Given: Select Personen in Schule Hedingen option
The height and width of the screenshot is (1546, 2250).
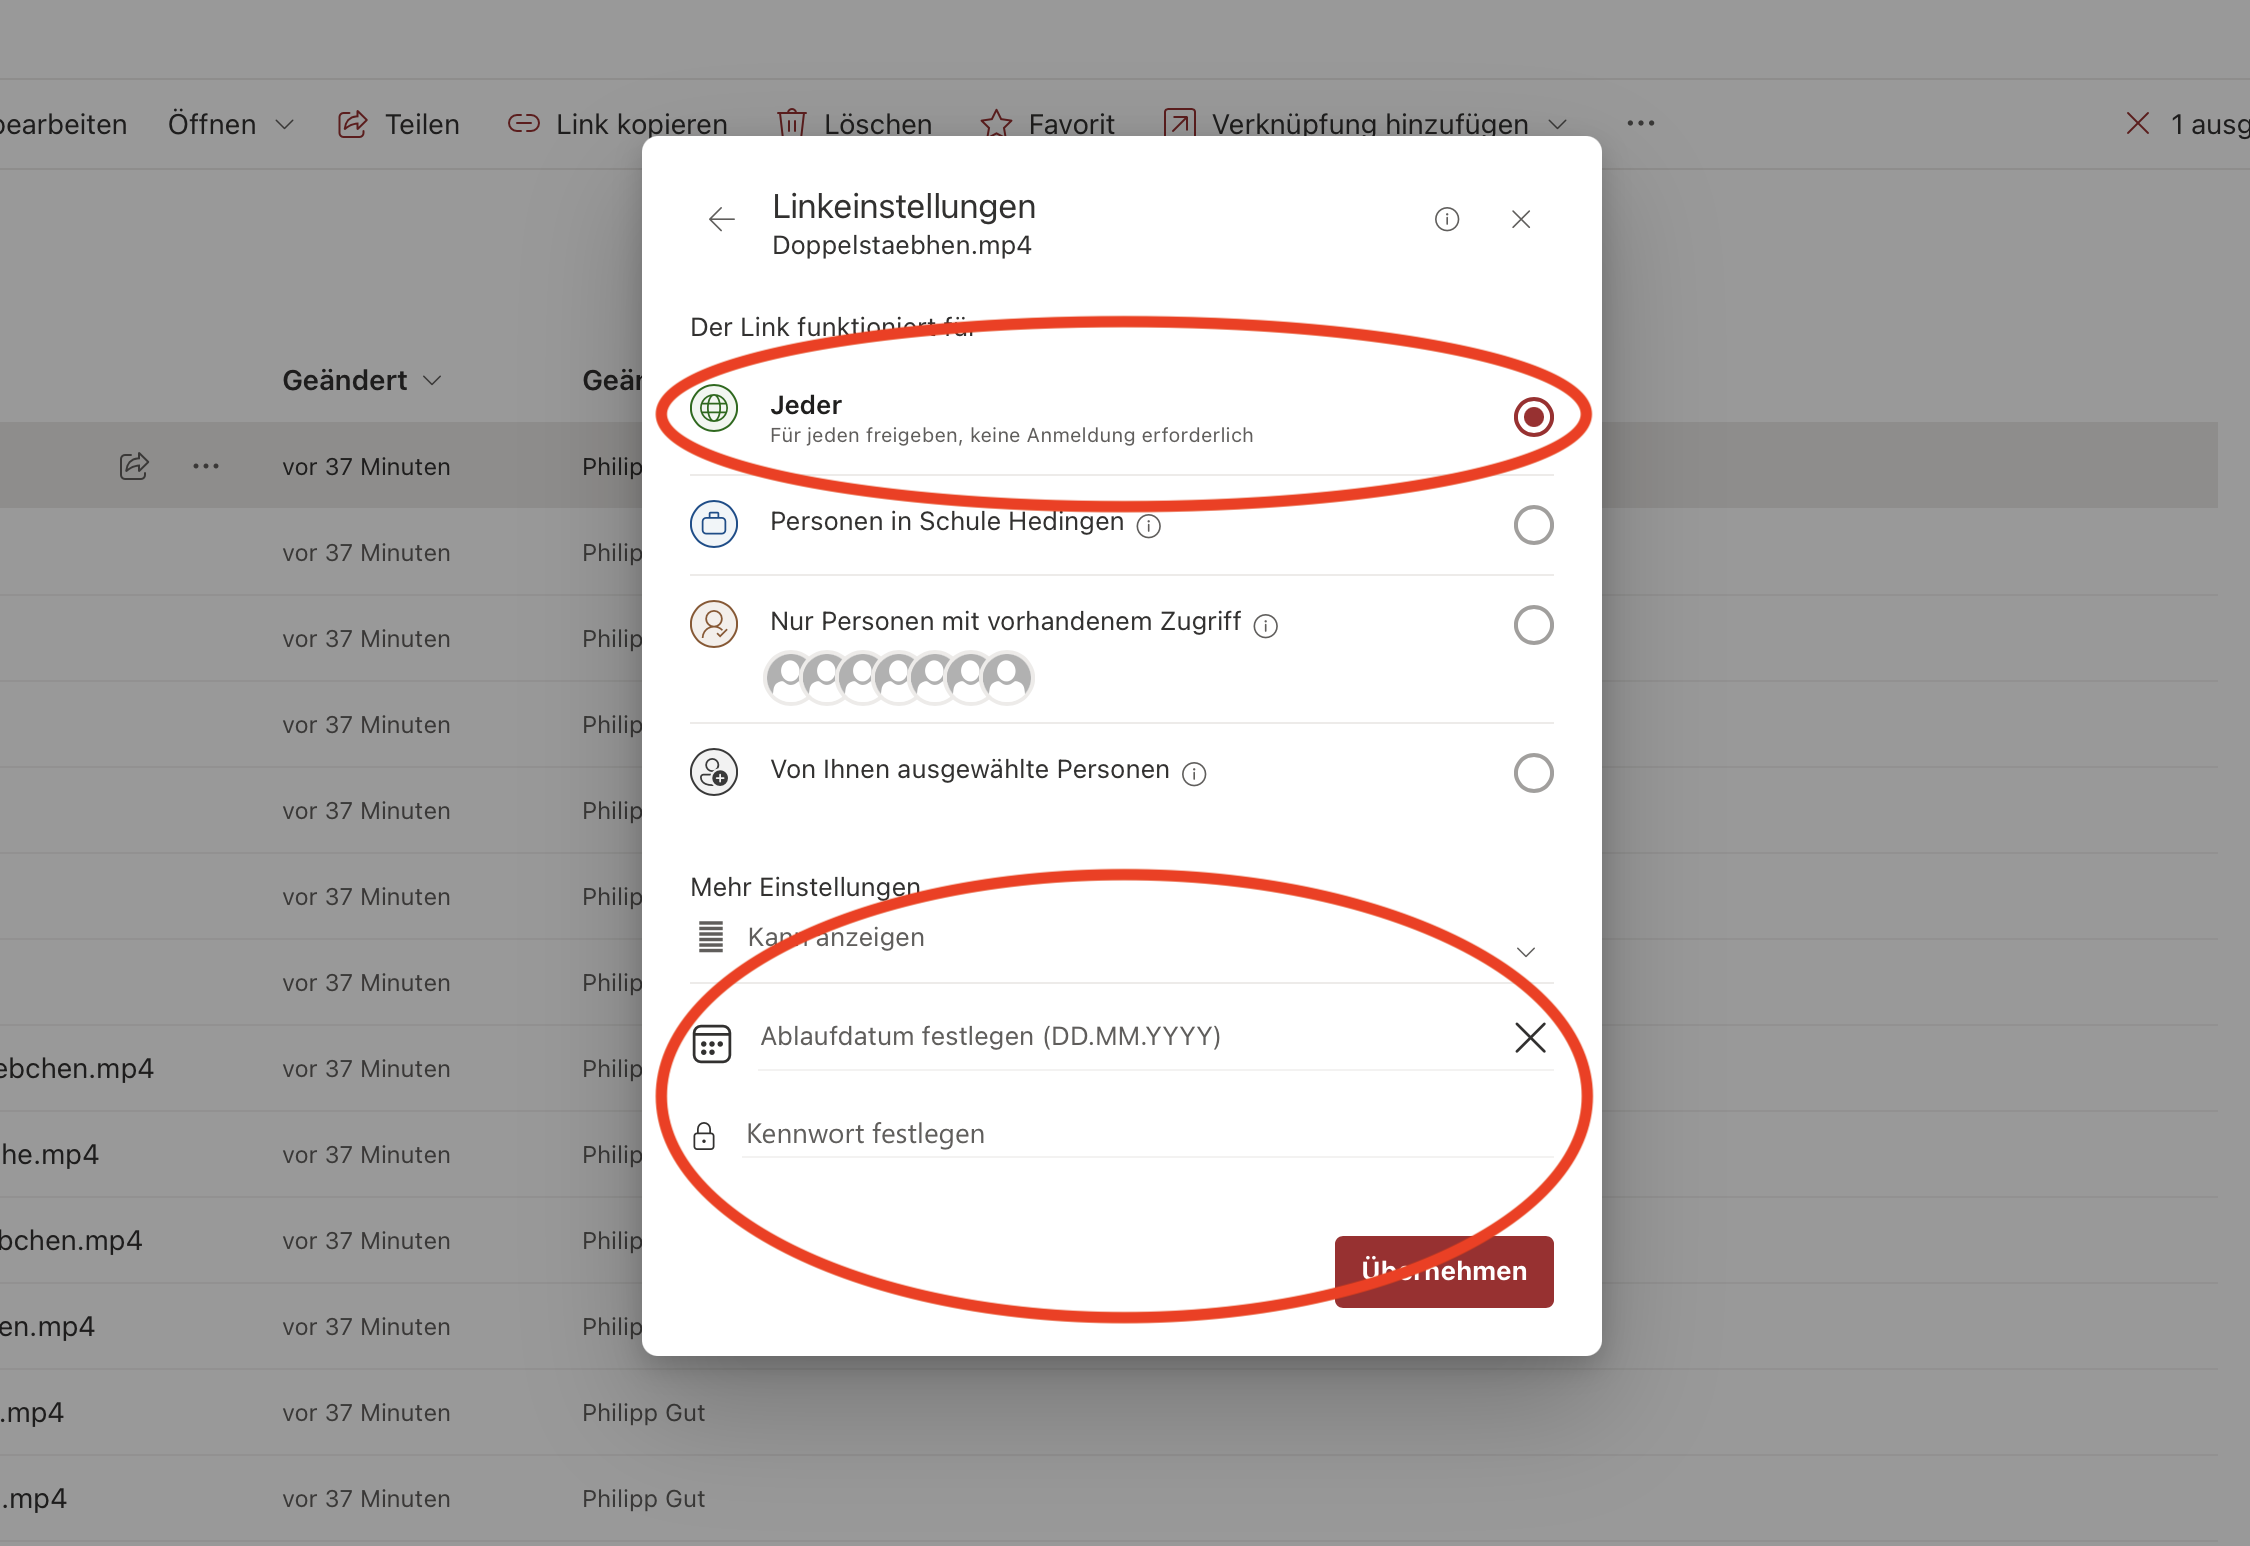Looking at the screenshot, I should pos(1532,525).
